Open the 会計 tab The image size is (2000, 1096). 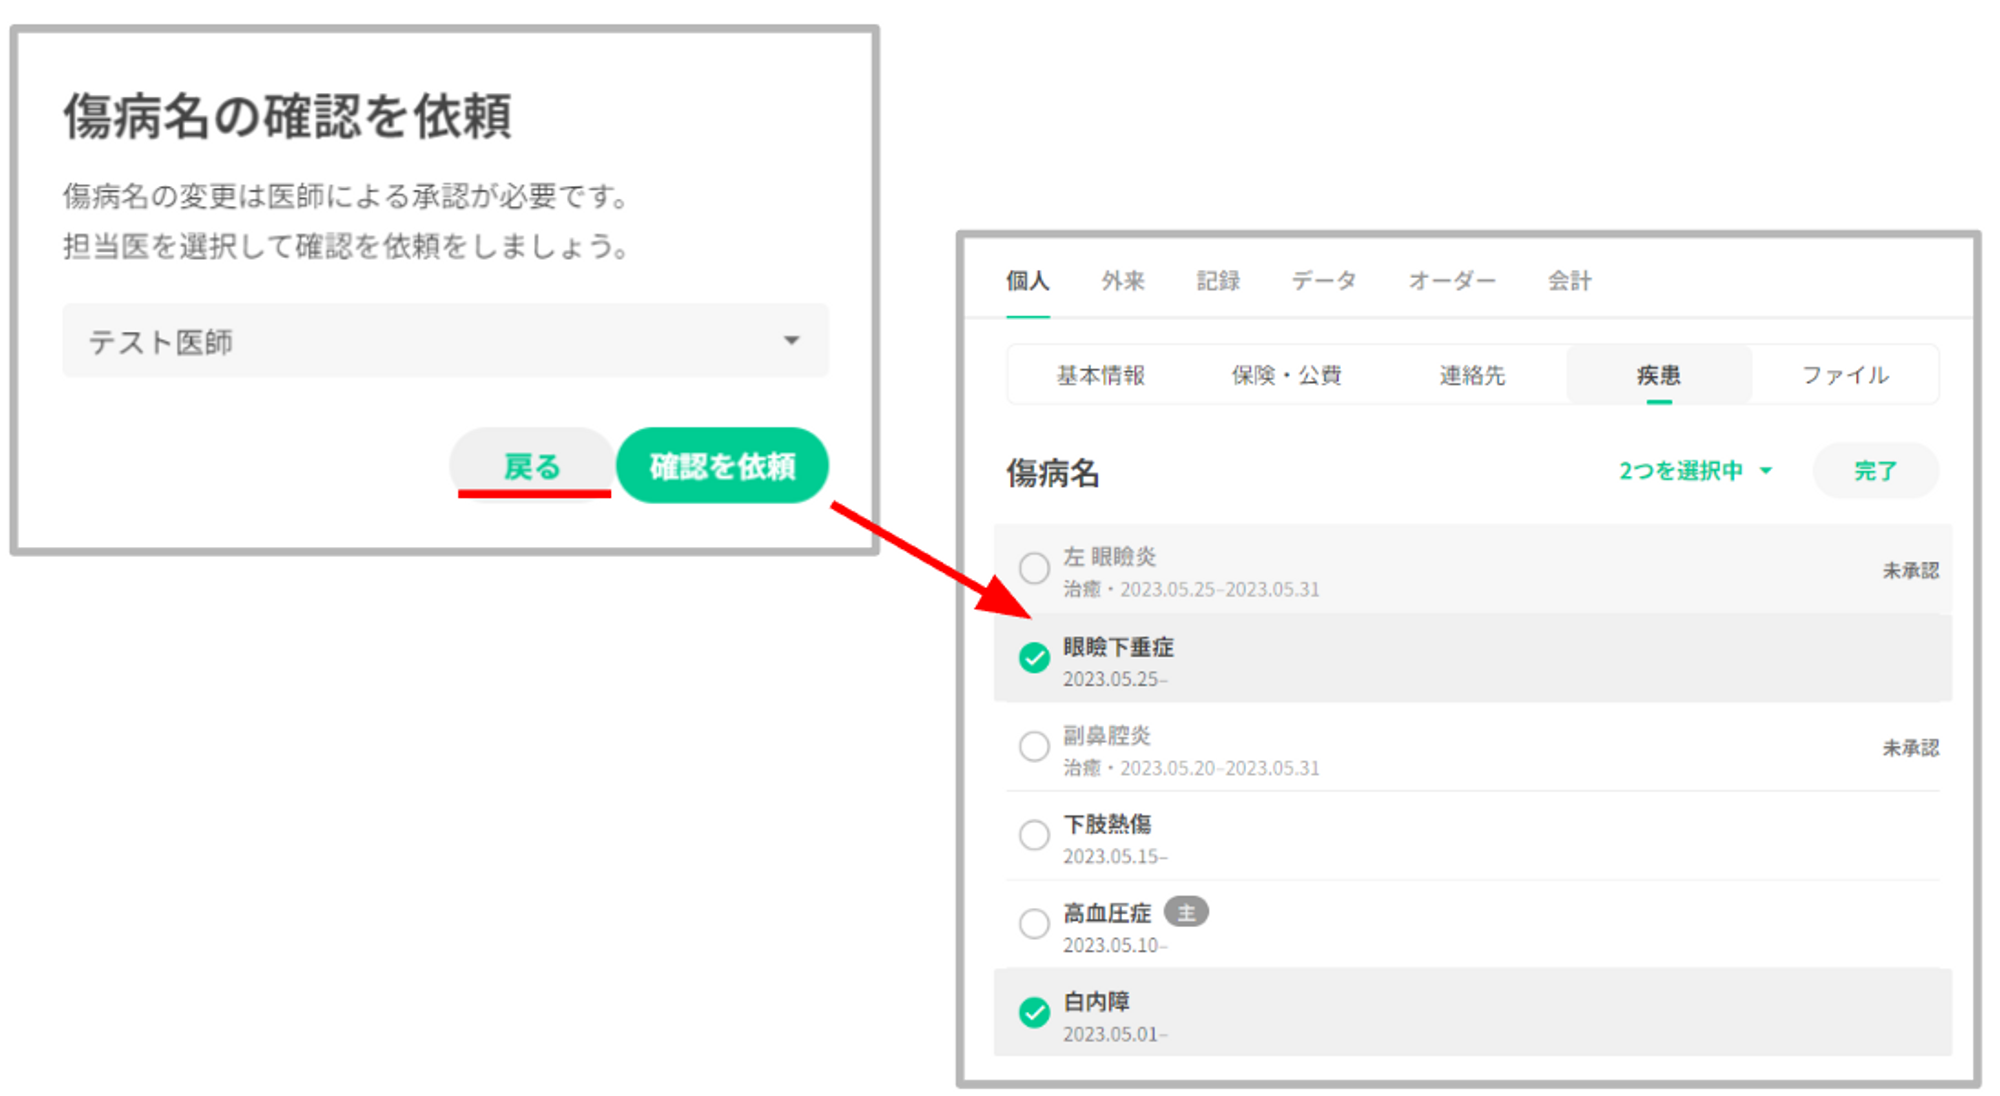point(1569,281)
